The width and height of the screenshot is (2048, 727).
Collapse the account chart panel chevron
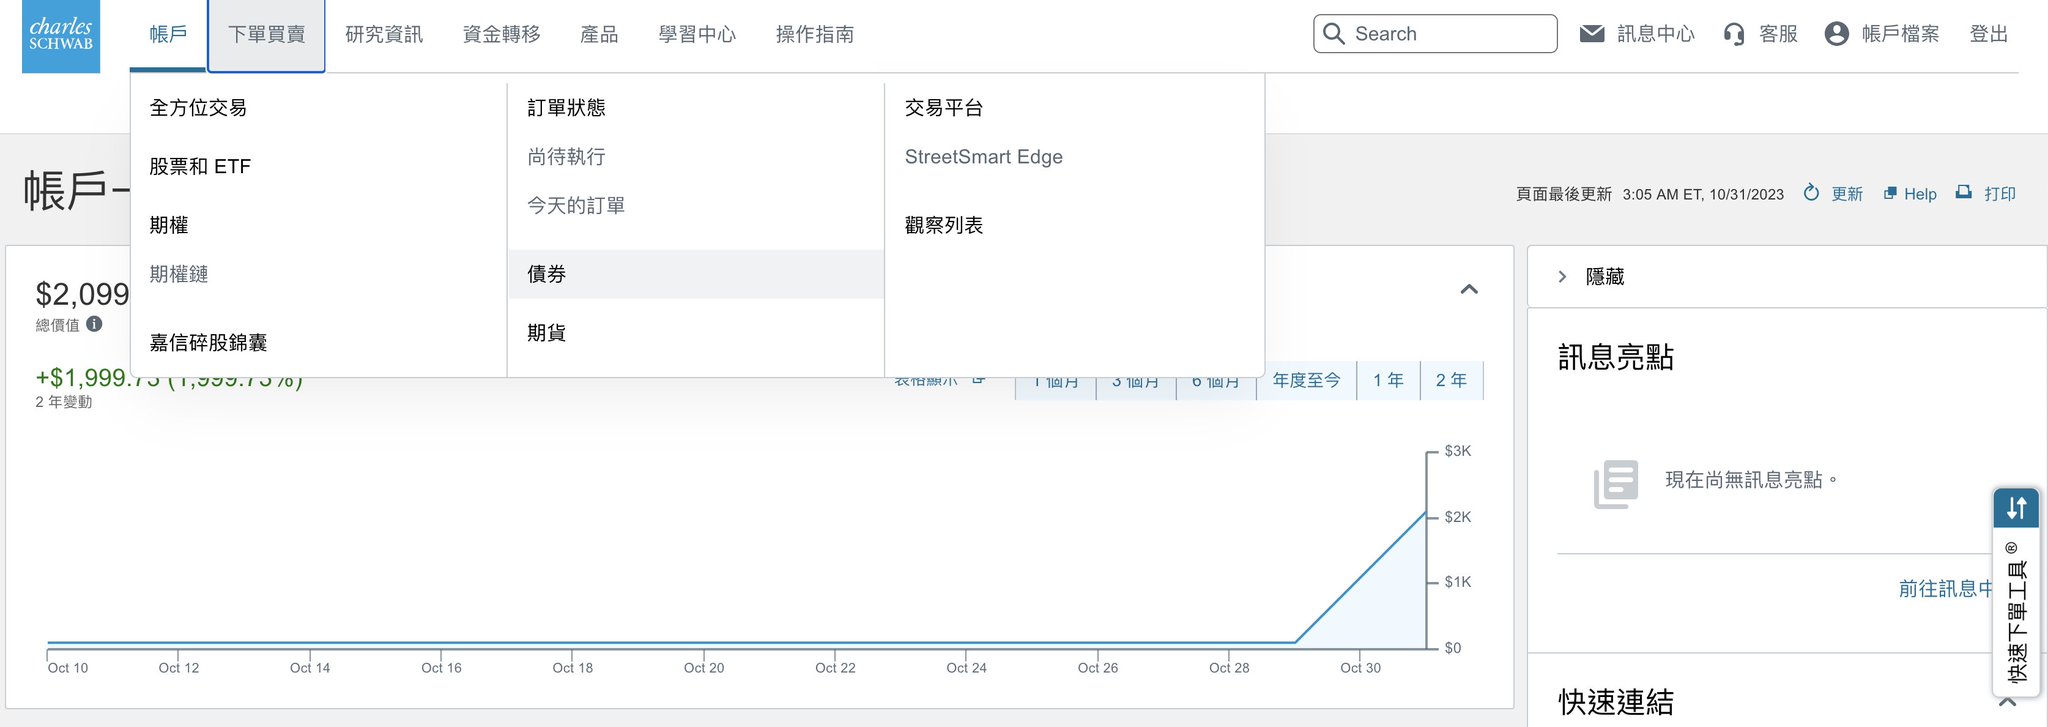point(1469,290)
